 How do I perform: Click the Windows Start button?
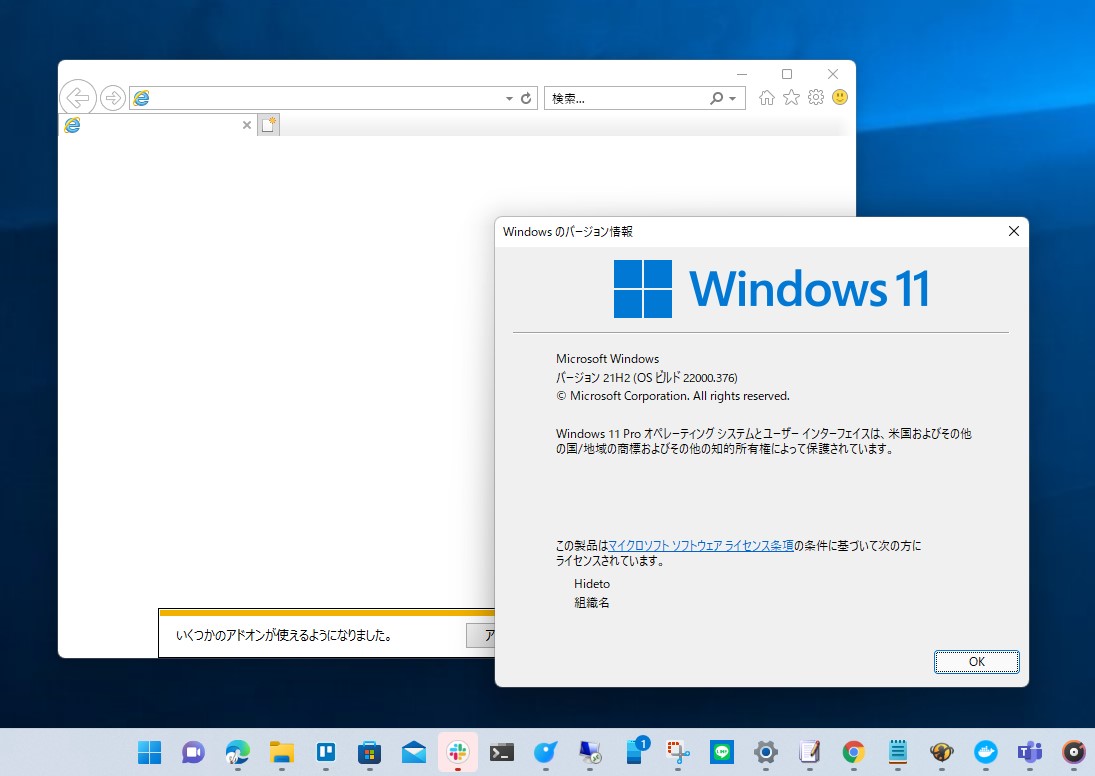tap(148, 752)
